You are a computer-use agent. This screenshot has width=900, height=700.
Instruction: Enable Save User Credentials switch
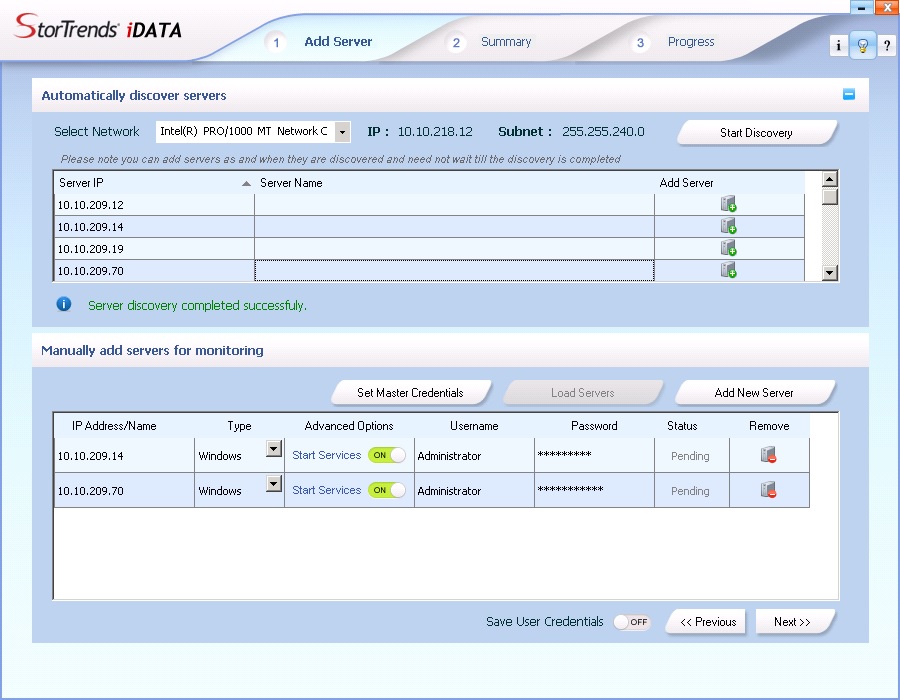(631, 622)
